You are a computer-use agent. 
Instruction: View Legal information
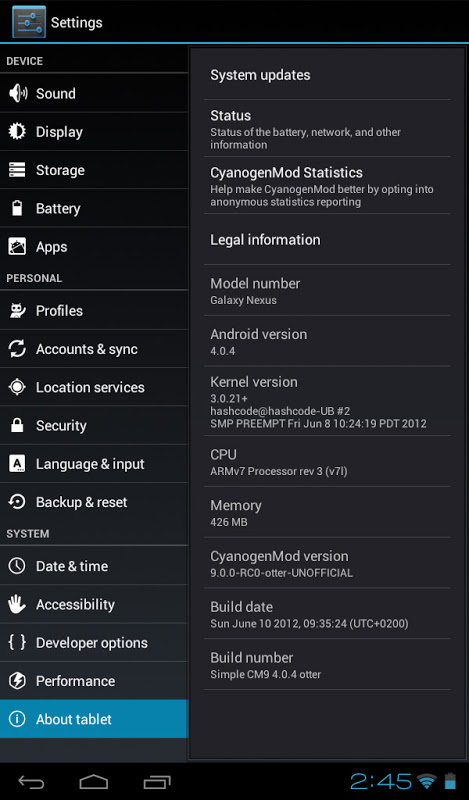click(327, 240)
